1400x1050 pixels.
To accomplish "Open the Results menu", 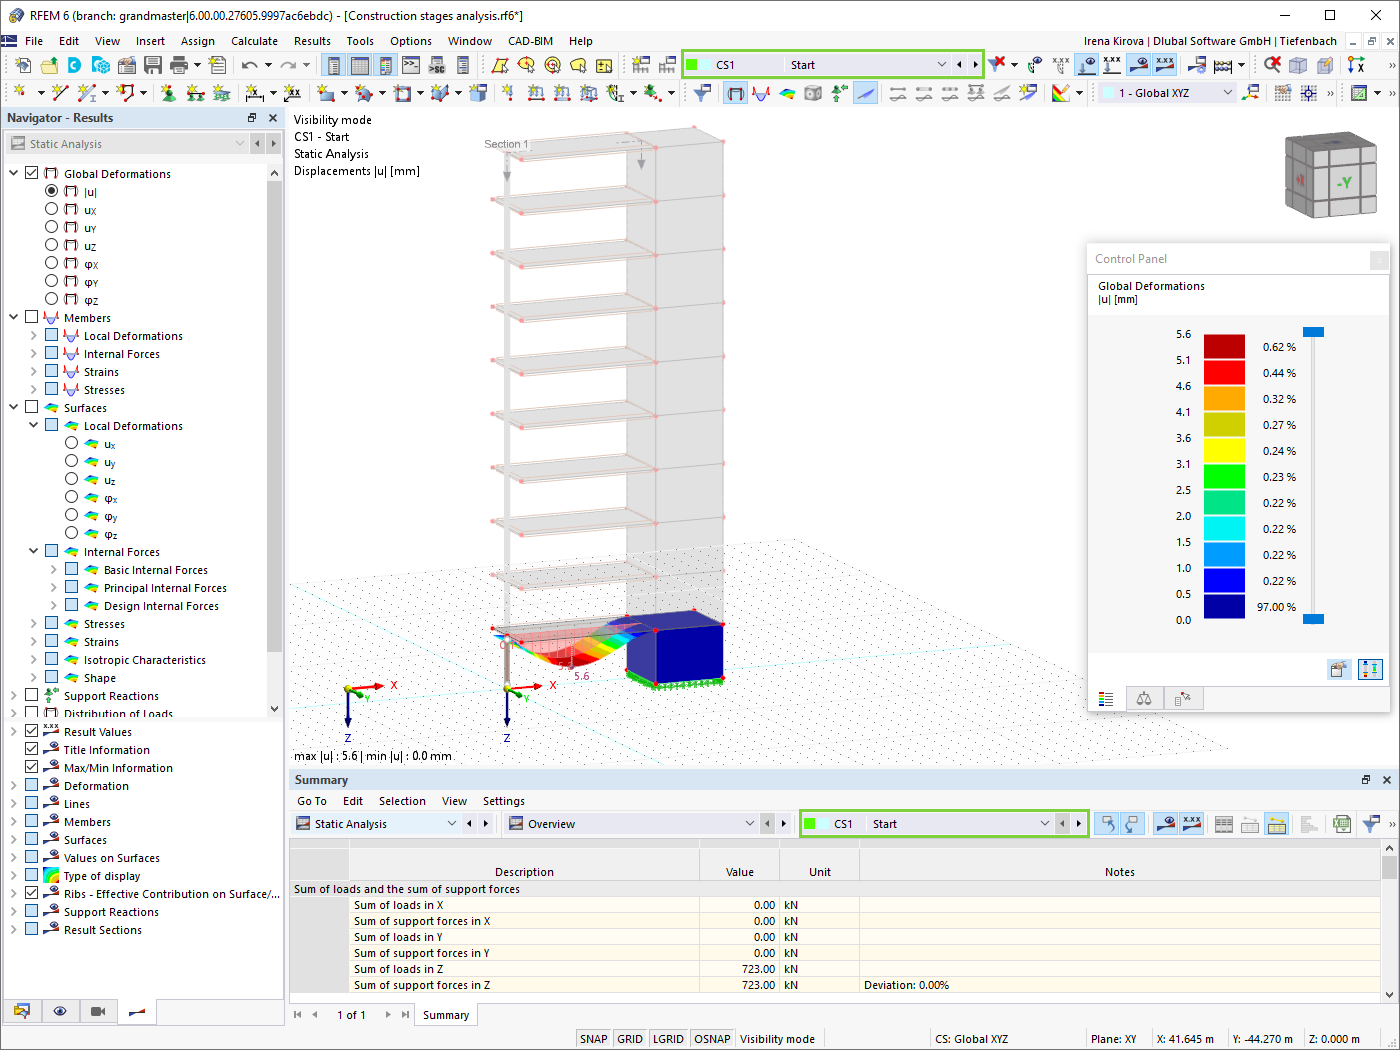I will click(312, 41).
